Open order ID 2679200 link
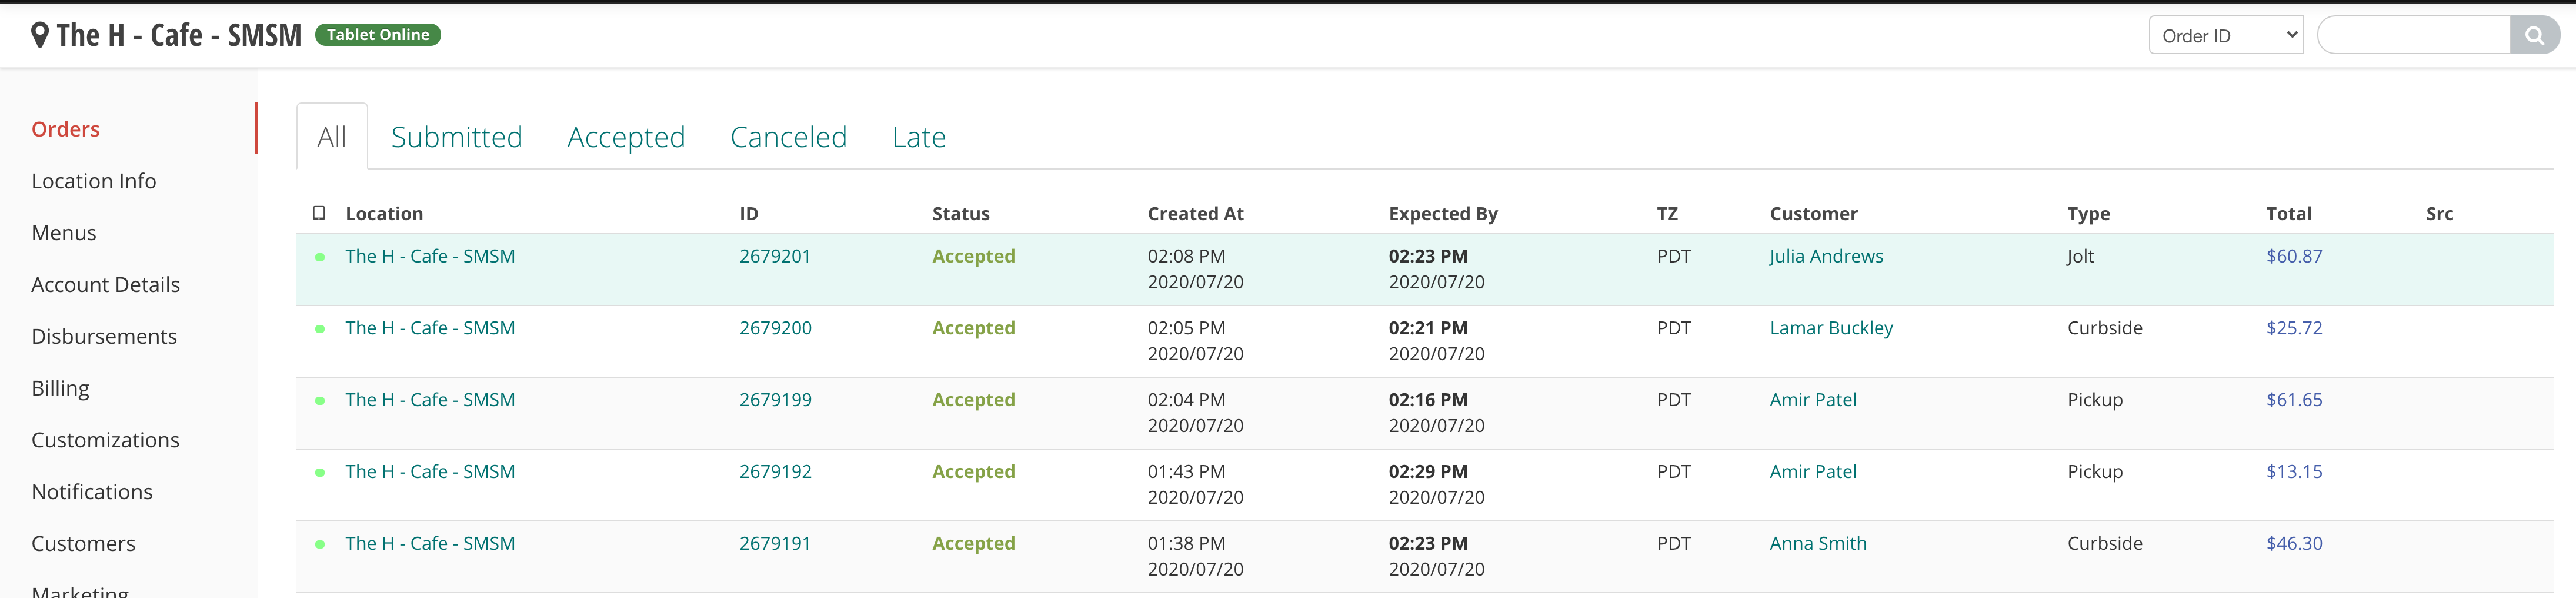Screen dimensions: 2576x598 [775, 328]
